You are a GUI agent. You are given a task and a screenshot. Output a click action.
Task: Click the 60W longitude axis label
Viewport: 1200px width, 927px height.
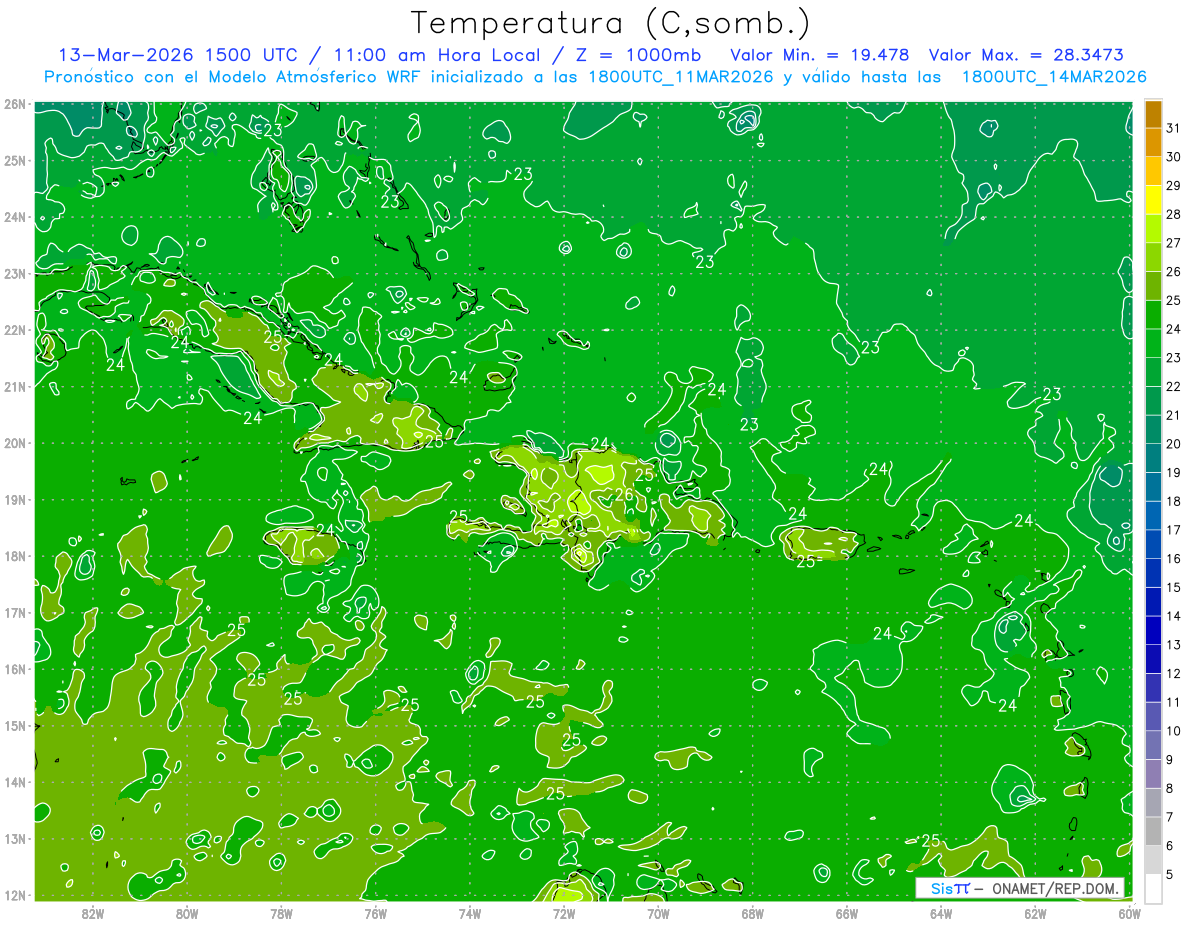(1130, 913)
